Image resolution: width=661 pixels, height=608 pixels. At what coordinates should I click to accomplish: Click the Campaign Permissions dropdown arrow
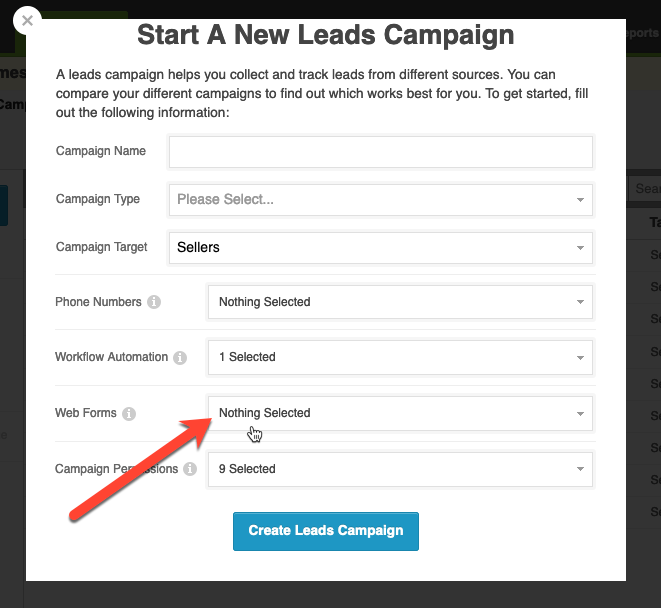coord(580,469)
